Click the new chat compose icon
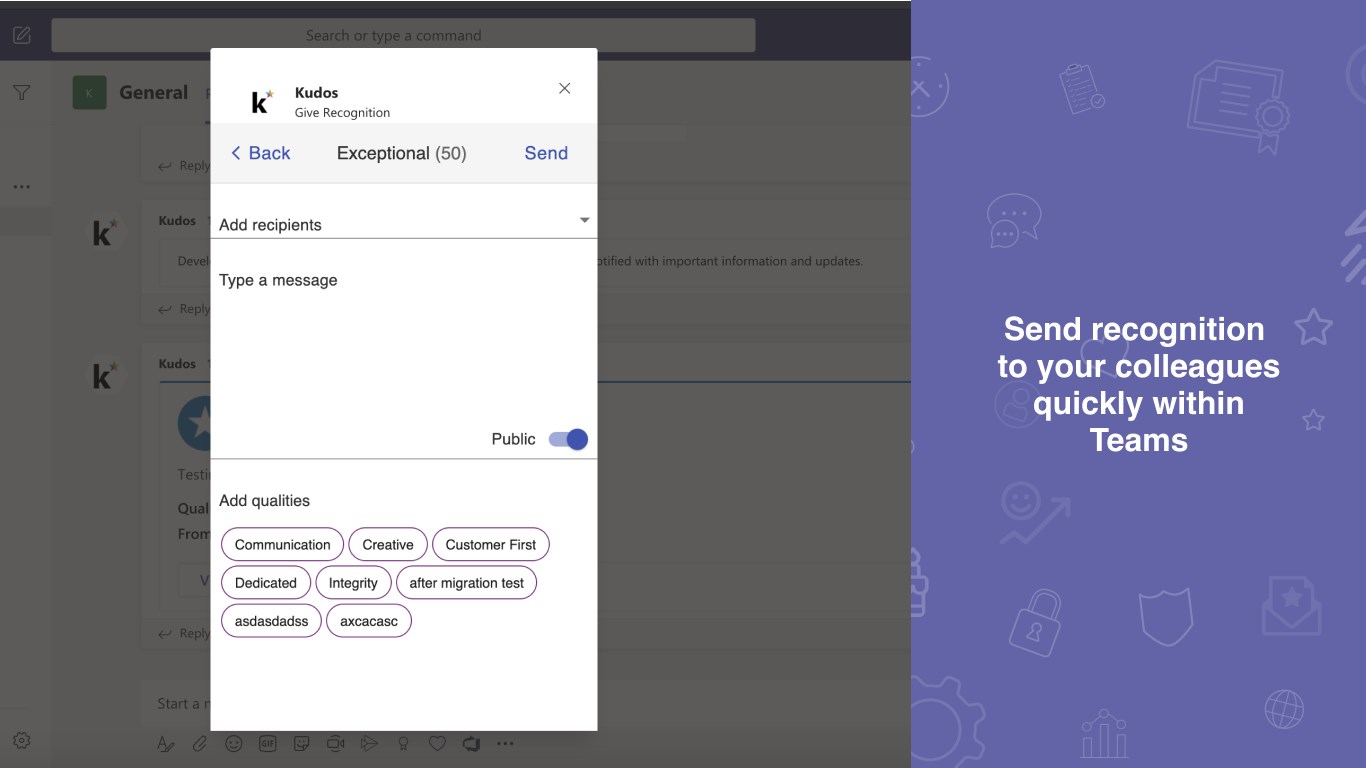1366x768 pixels. [22, 35]
